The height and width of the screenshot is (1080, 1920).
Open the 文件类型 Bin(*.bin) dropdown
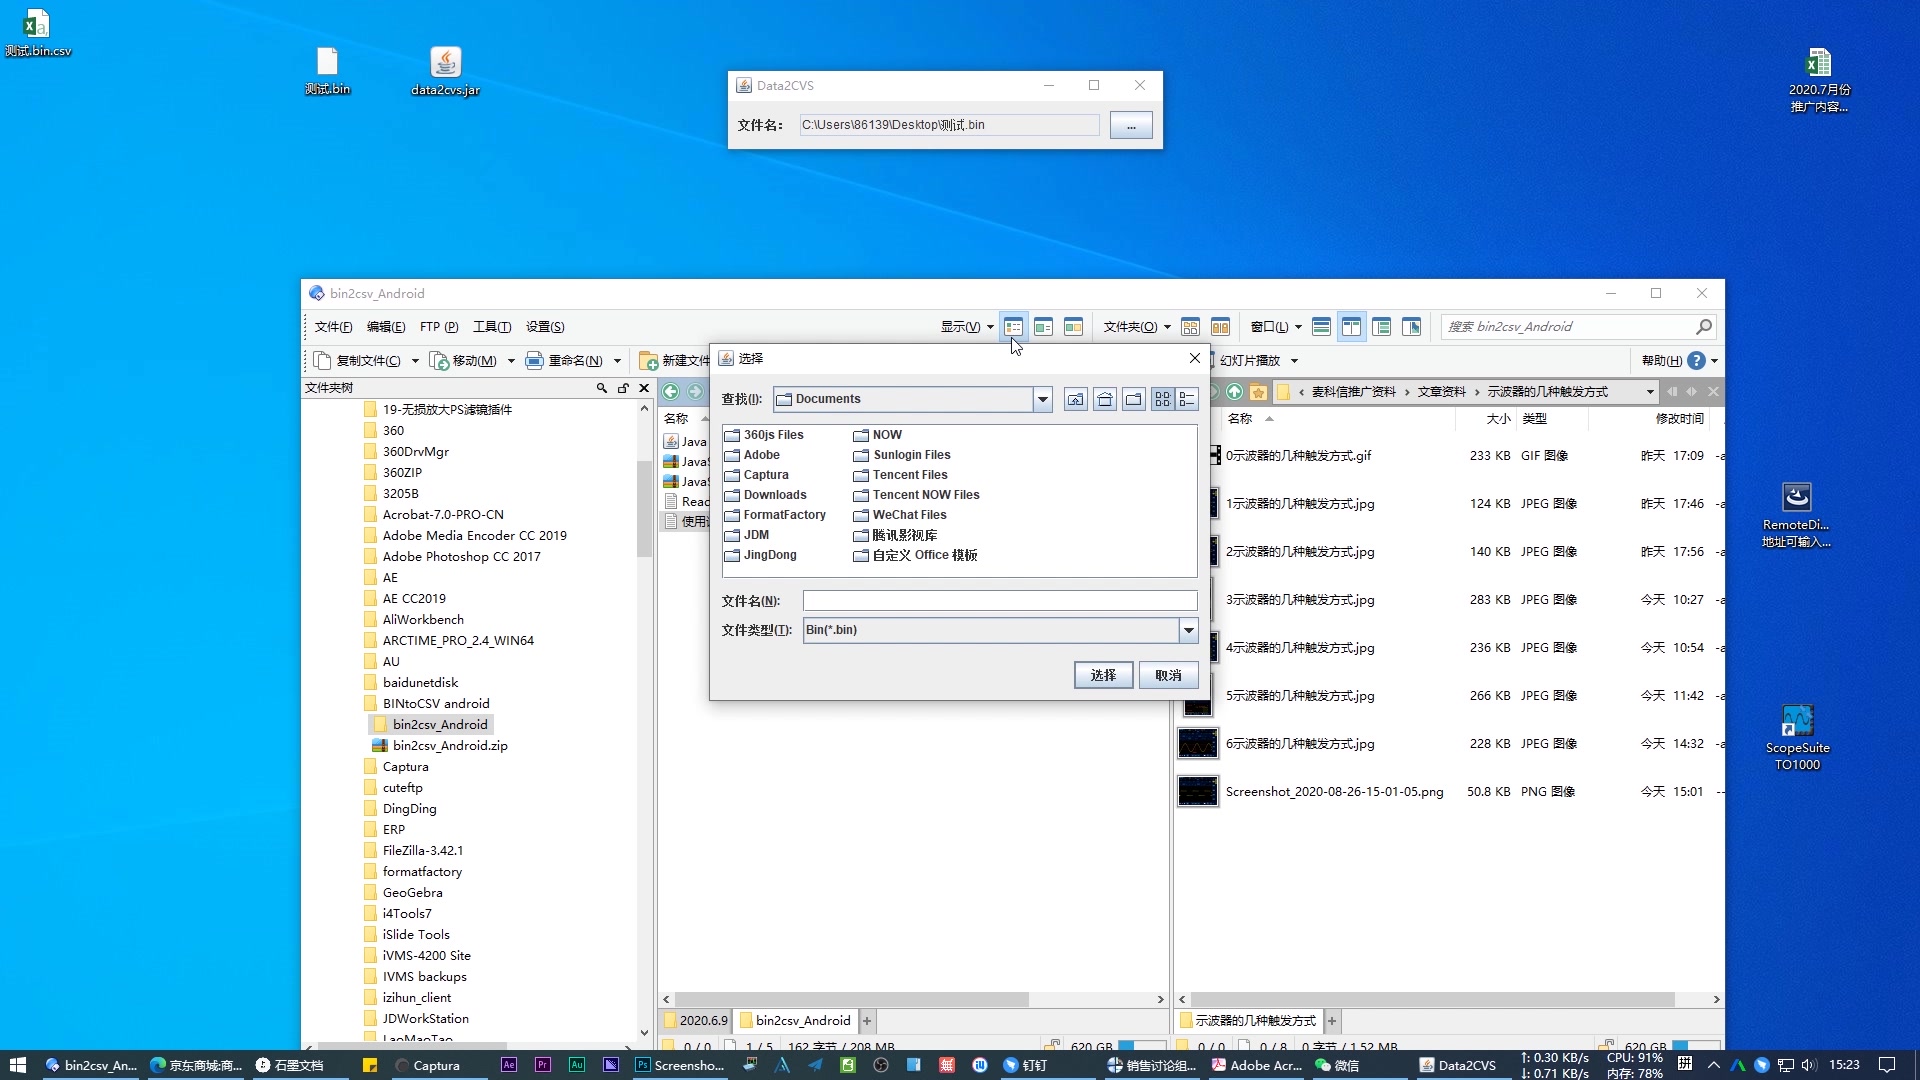(1188, 630)
